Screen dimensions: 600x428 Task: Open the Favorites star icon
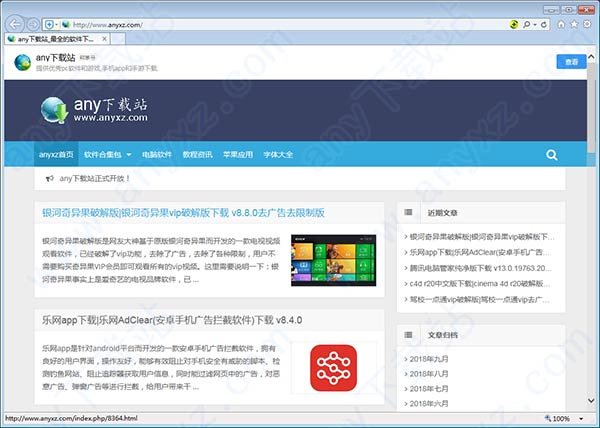click(574, 24)
